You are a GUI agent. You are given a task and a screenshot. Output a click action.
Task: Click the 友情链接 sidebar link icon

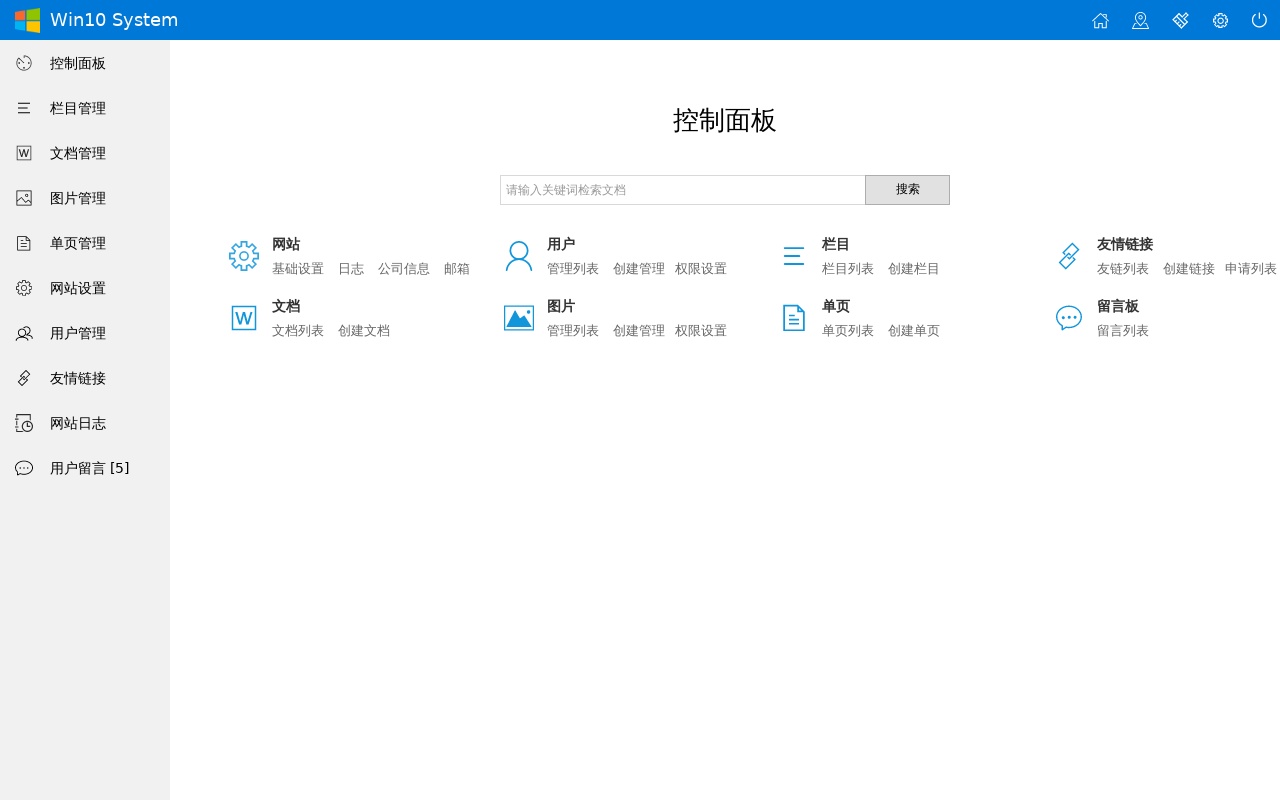coord(24,378)
